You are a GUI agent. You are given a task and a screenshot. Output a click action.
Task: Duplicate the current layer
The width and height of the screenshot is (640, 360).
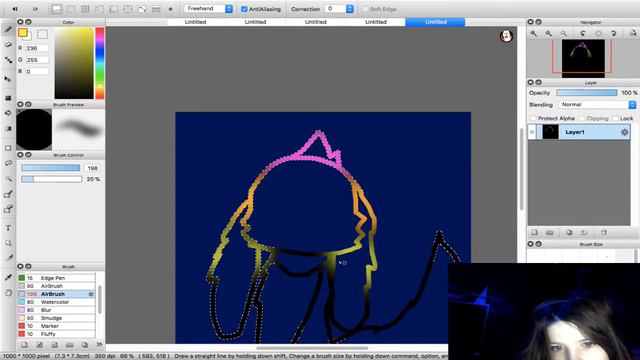point(569,233)
